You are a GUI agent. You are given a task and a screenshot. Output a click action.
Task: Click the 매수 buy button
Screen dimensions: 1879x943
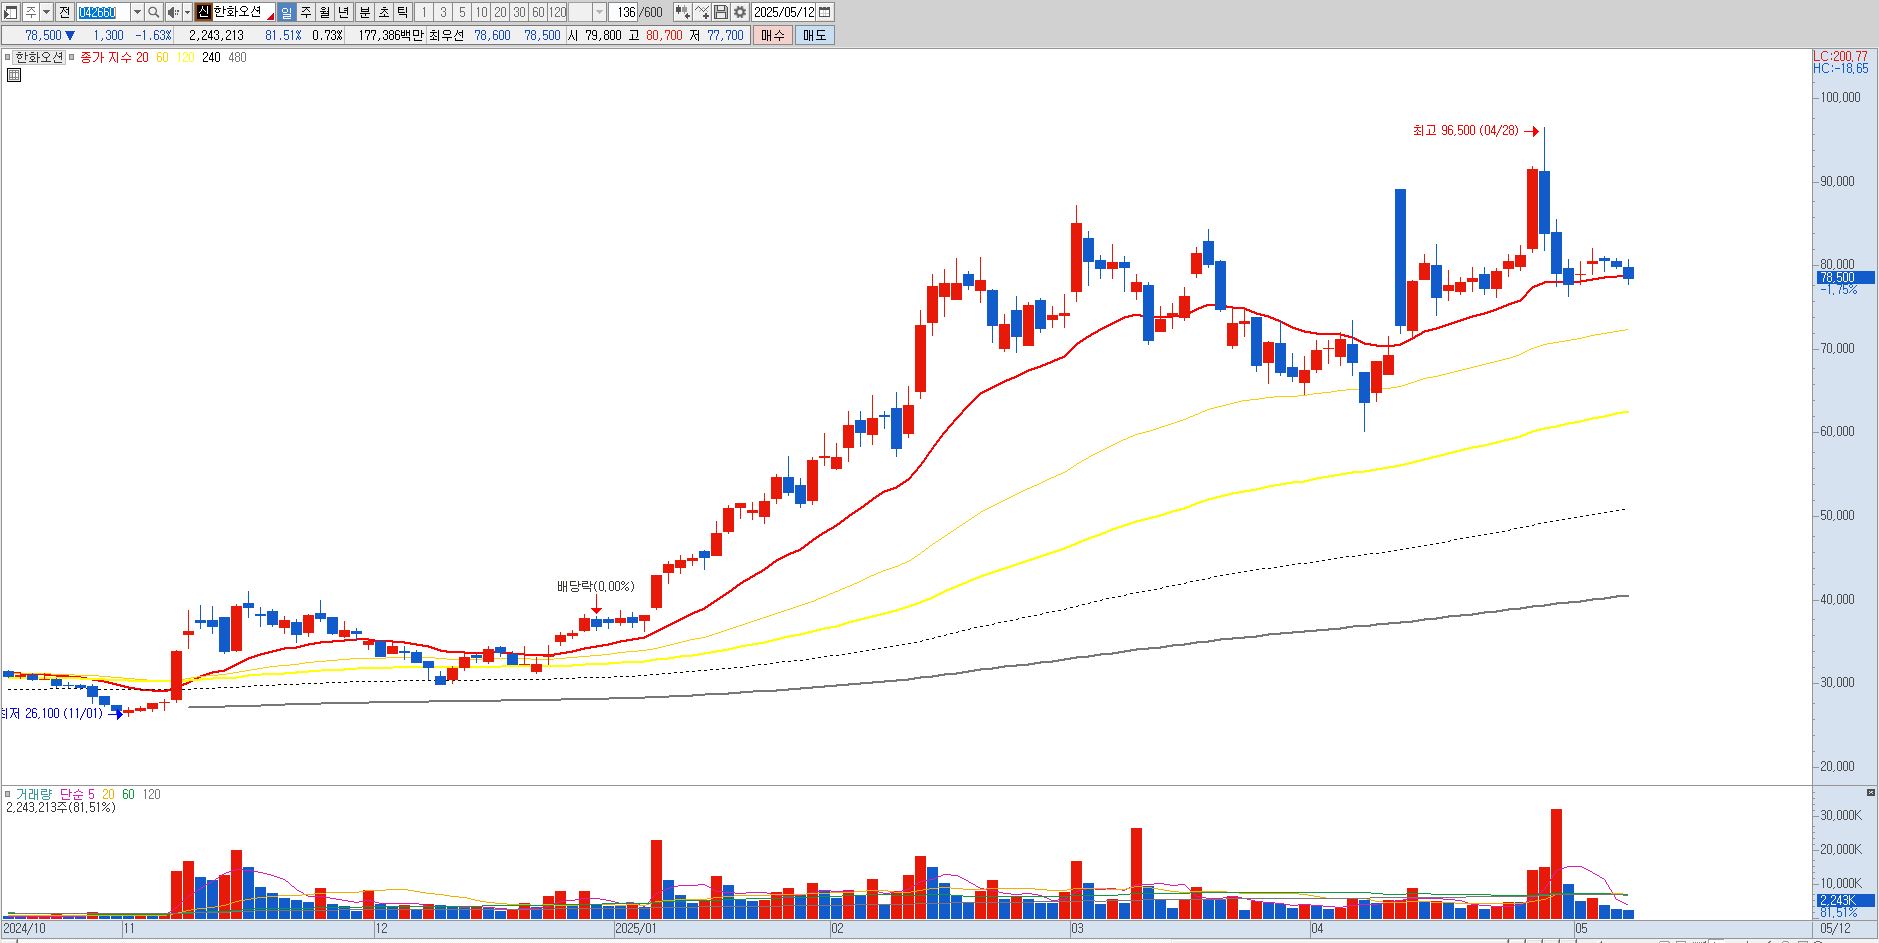click(x=772, y=35)
